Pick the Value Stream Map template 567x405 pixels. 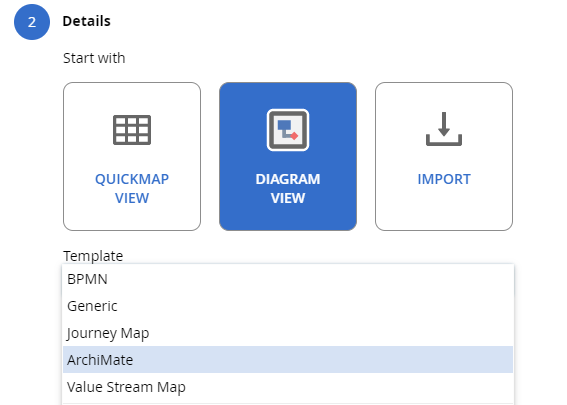click(x=288, y=387)
